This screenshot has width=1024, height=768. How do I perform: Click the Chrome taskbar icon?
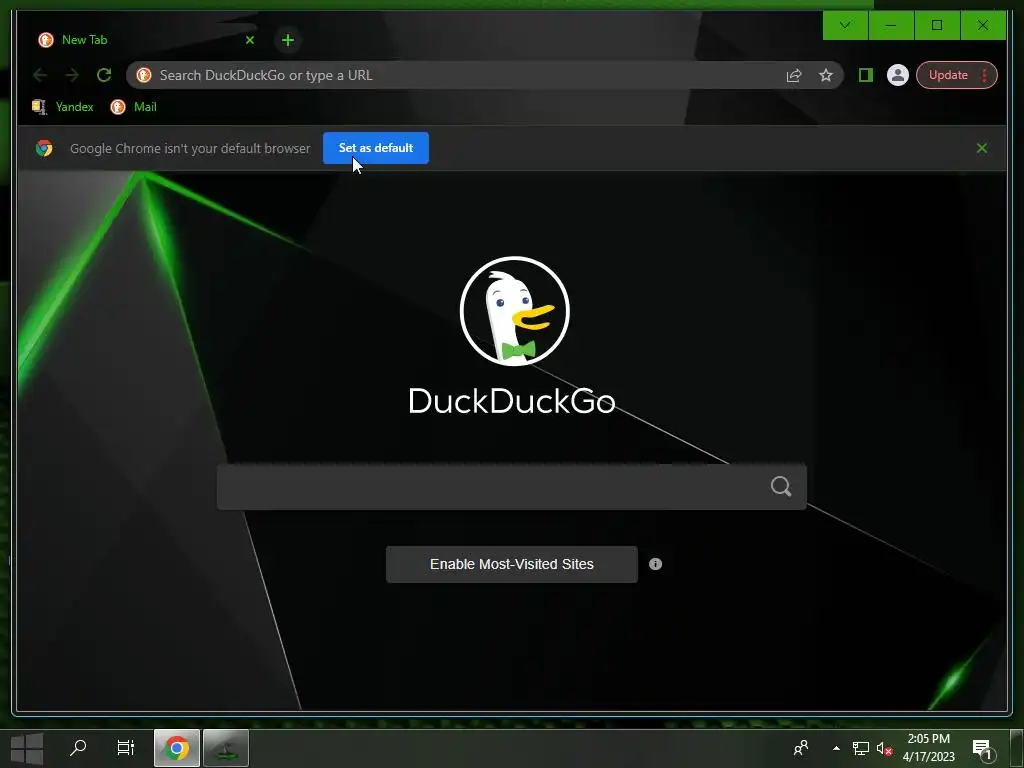[x=176, y=748]
